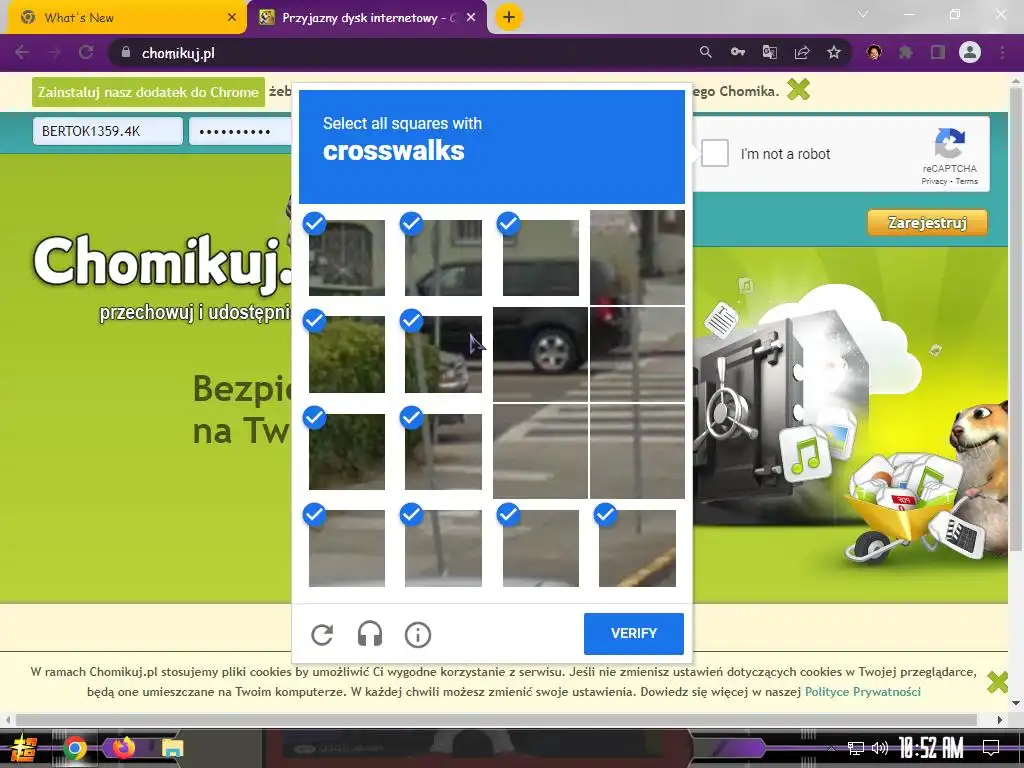The image size is (1024, 768).
Task: Click the Zarejestruj register button
Action: [927, 223]
